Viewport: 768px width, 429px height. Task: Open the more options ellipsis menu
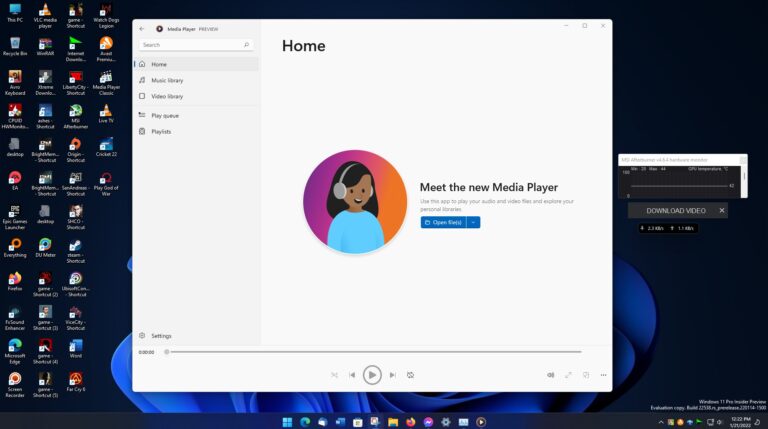603,375
